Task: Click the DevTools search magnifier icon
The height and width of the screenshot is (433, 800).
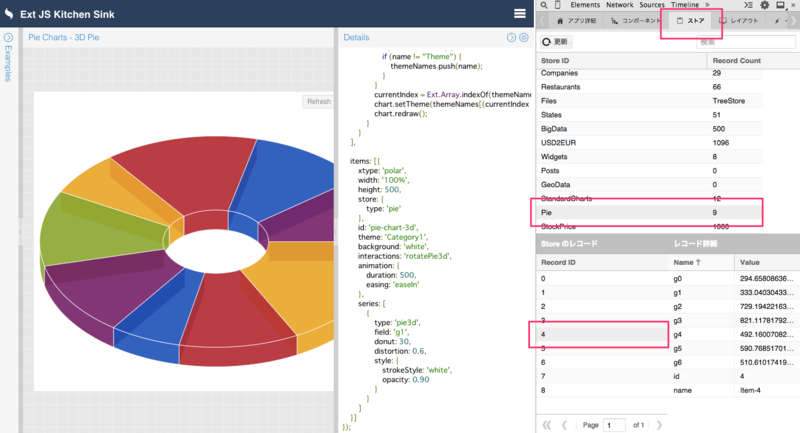Action: 544,5
